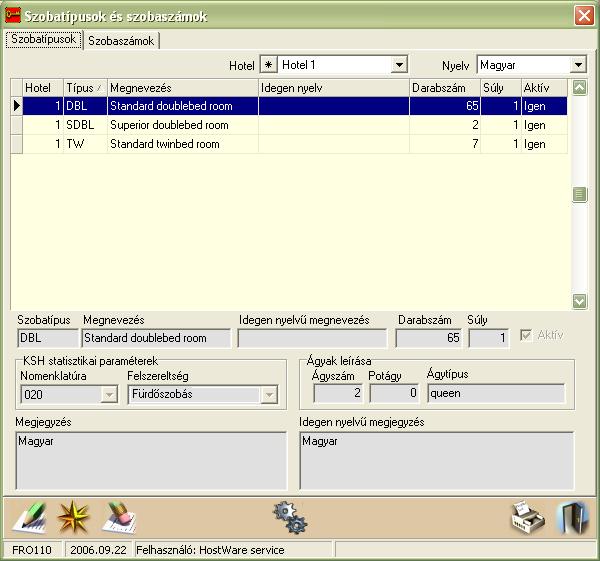
Task: Click the eraser delete icon
Action: (x=119, y=519)
